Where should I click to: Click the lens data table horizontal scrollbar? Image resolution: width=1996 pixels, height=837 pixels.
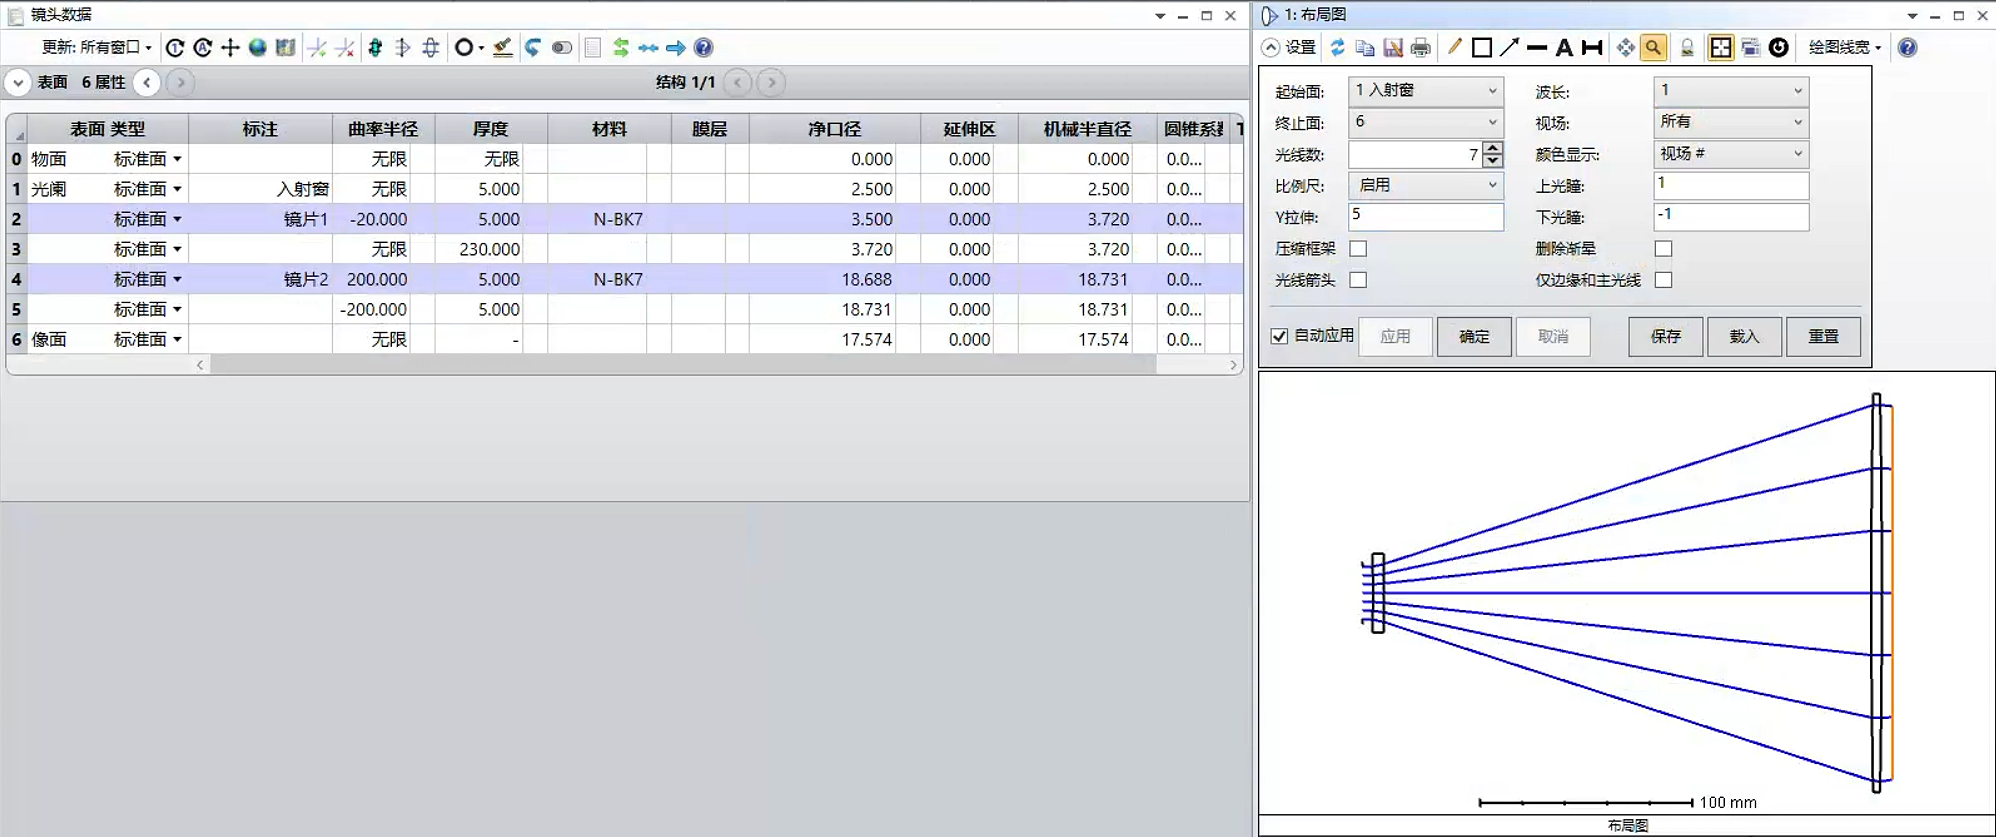click(683, 365)
